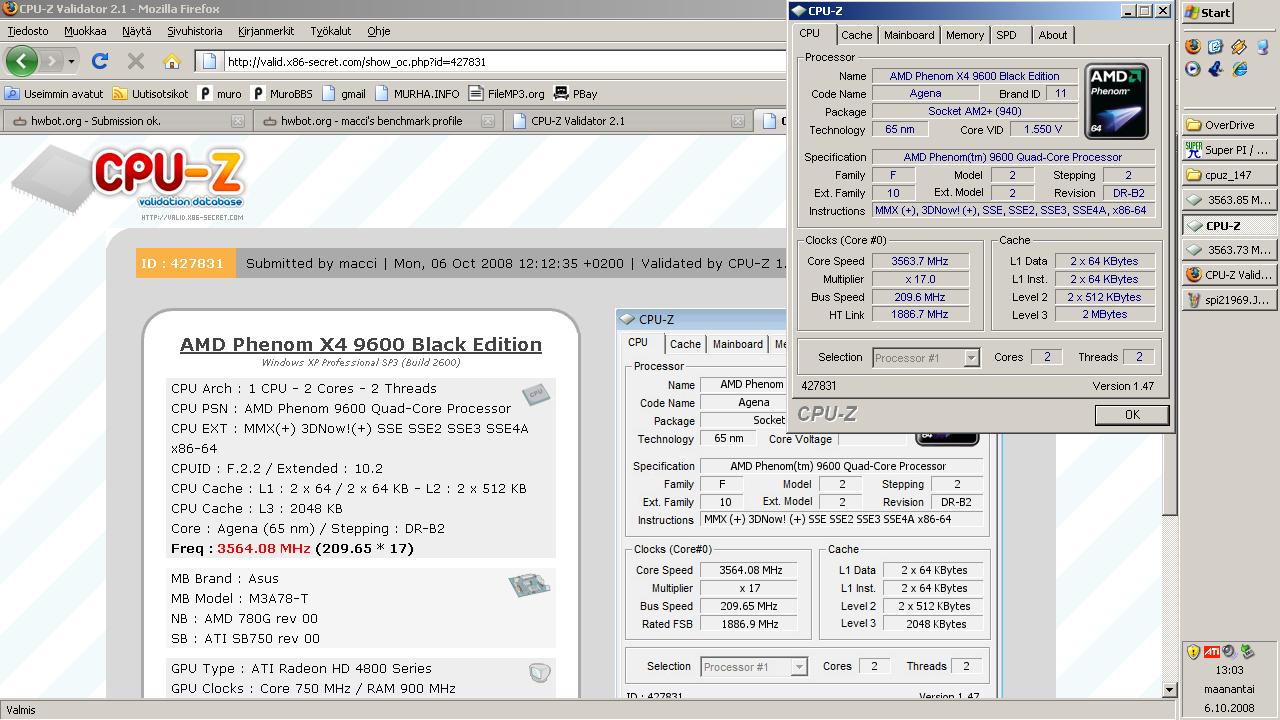Click the motherboard icon beside MB Brand
Screen dimensions: 1280x720
[x=528, y=585]
